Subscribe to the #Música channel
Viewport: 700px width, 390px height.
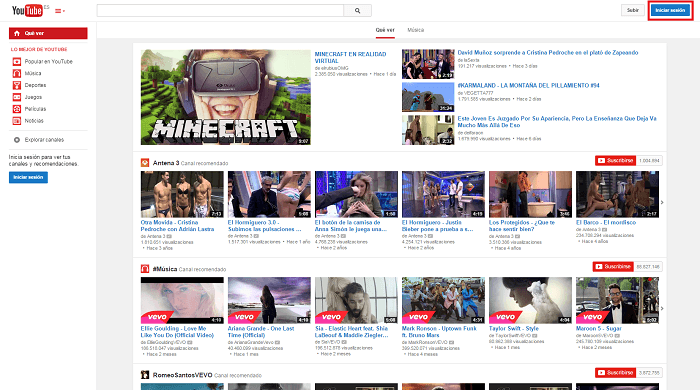(x=613, y=266)
